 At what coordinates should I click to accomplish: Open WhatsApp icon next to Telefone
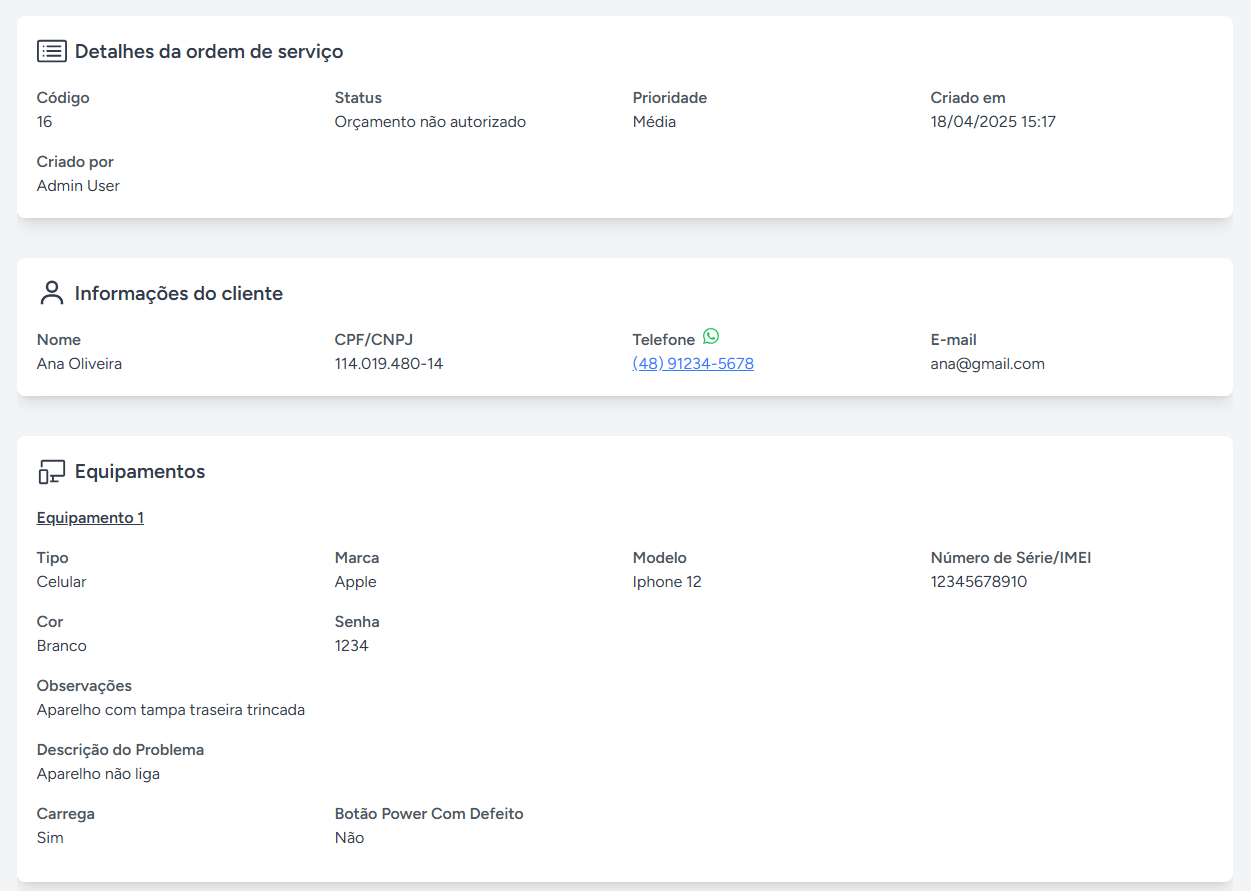coord(711,337)
